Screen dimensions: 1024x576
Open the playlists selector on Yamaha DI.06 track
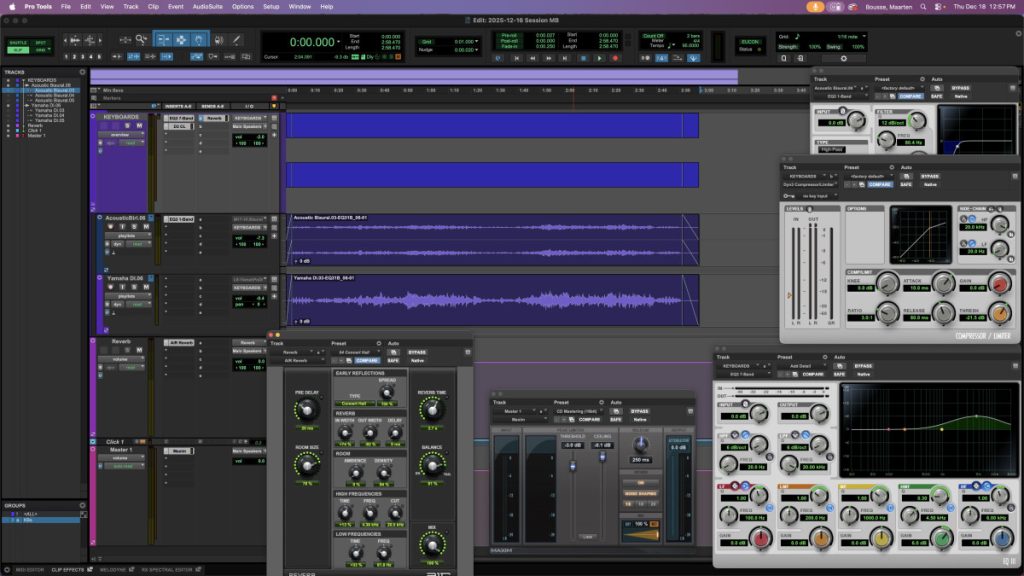coord(127,296)
